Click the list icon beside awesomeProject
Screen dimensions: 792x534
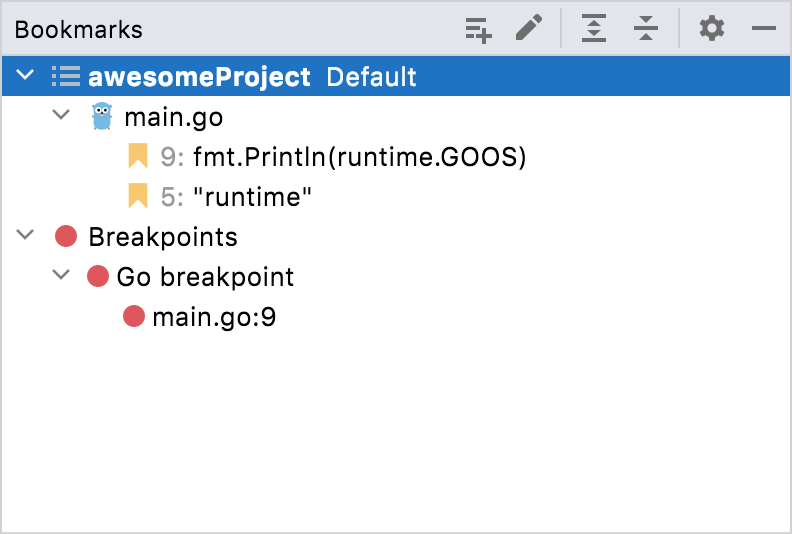[66, 76]
